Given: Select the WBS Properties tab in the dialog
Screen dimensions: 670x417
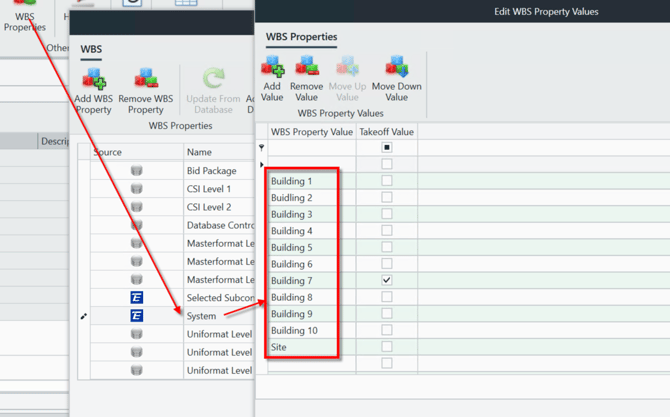Looking at the screenshot, I should click(x=301, y=37).
